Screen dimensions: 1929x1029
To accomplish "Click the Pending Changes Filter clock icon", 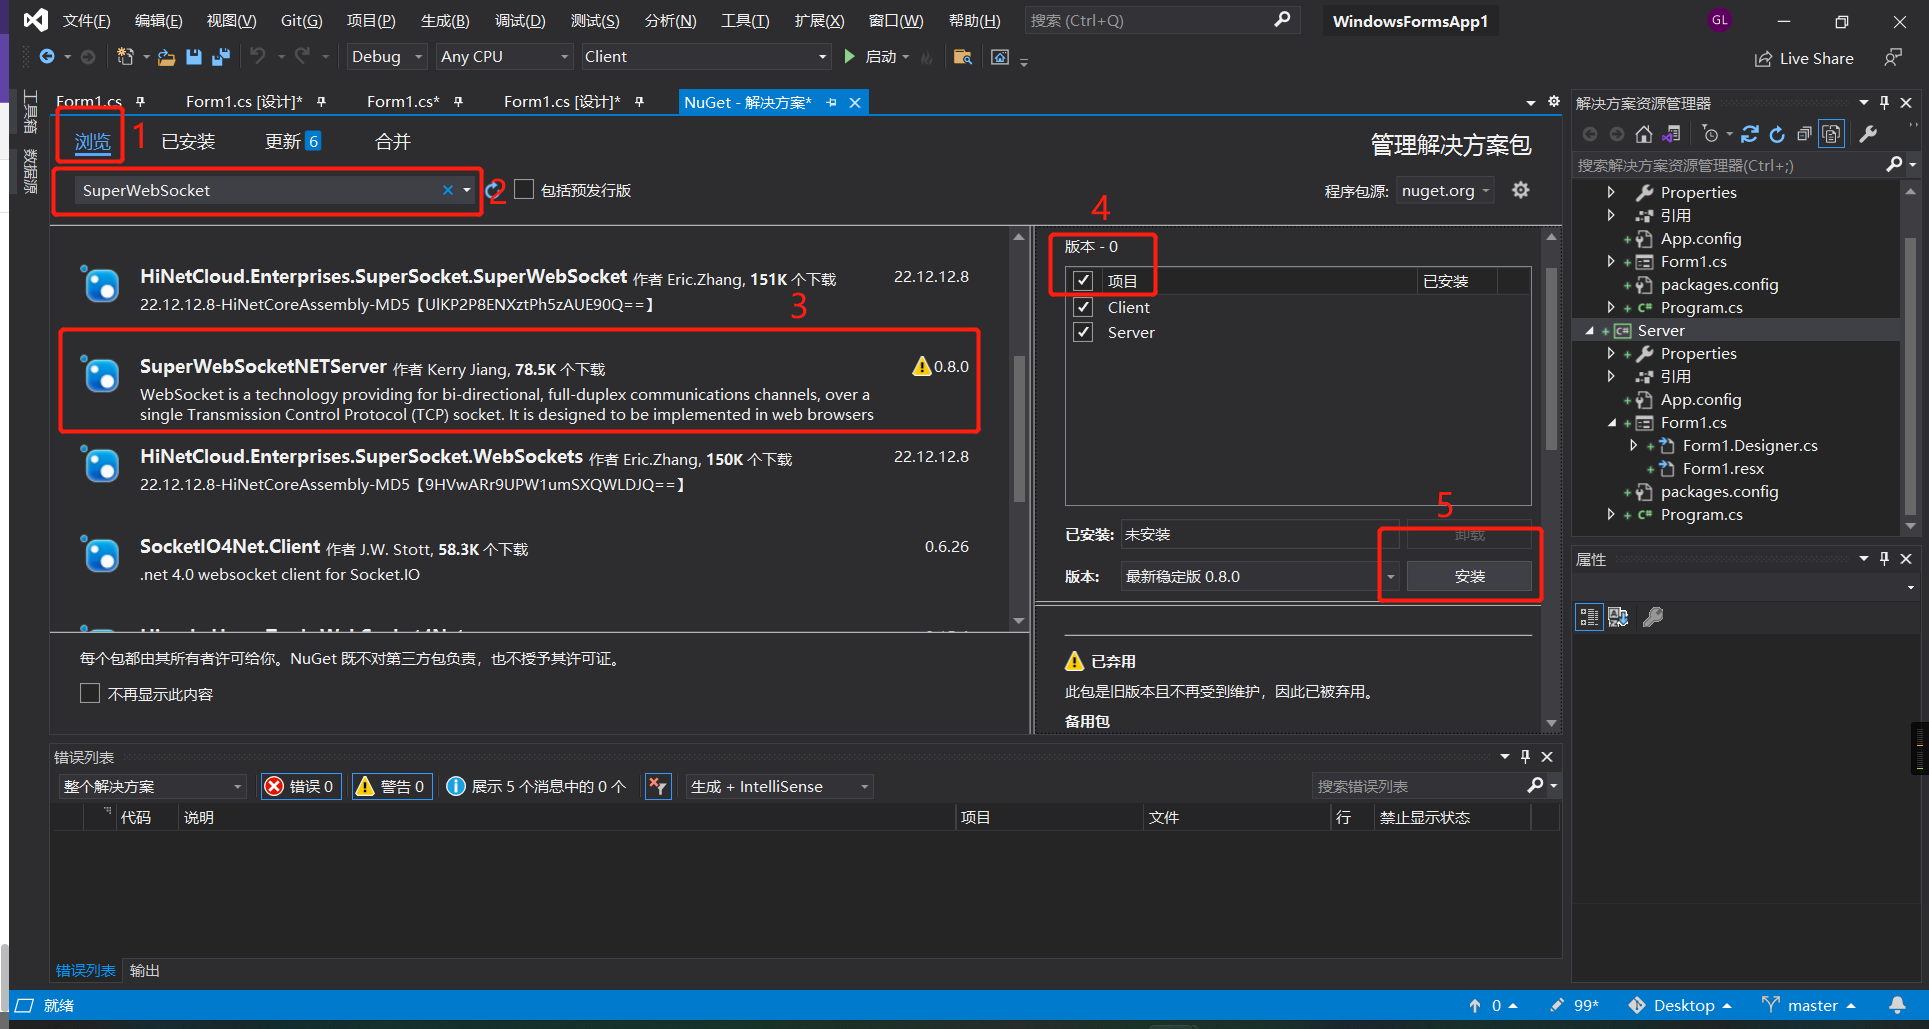I will pos(1710,134).
